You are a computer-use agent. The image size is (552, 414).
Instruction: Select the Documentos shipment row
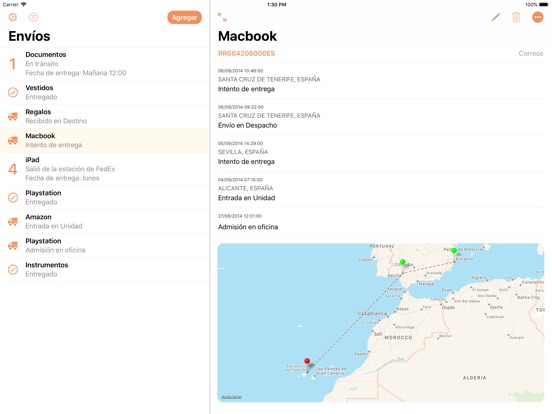tap(105, 64)
